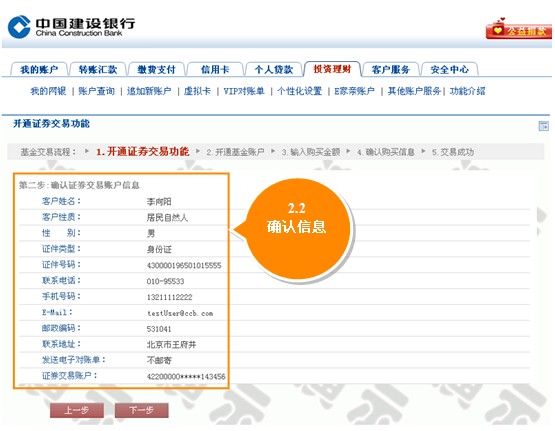The image size is (555, 431).
Task: Click the 基金交易流程 label
Action: click(48, 152)
